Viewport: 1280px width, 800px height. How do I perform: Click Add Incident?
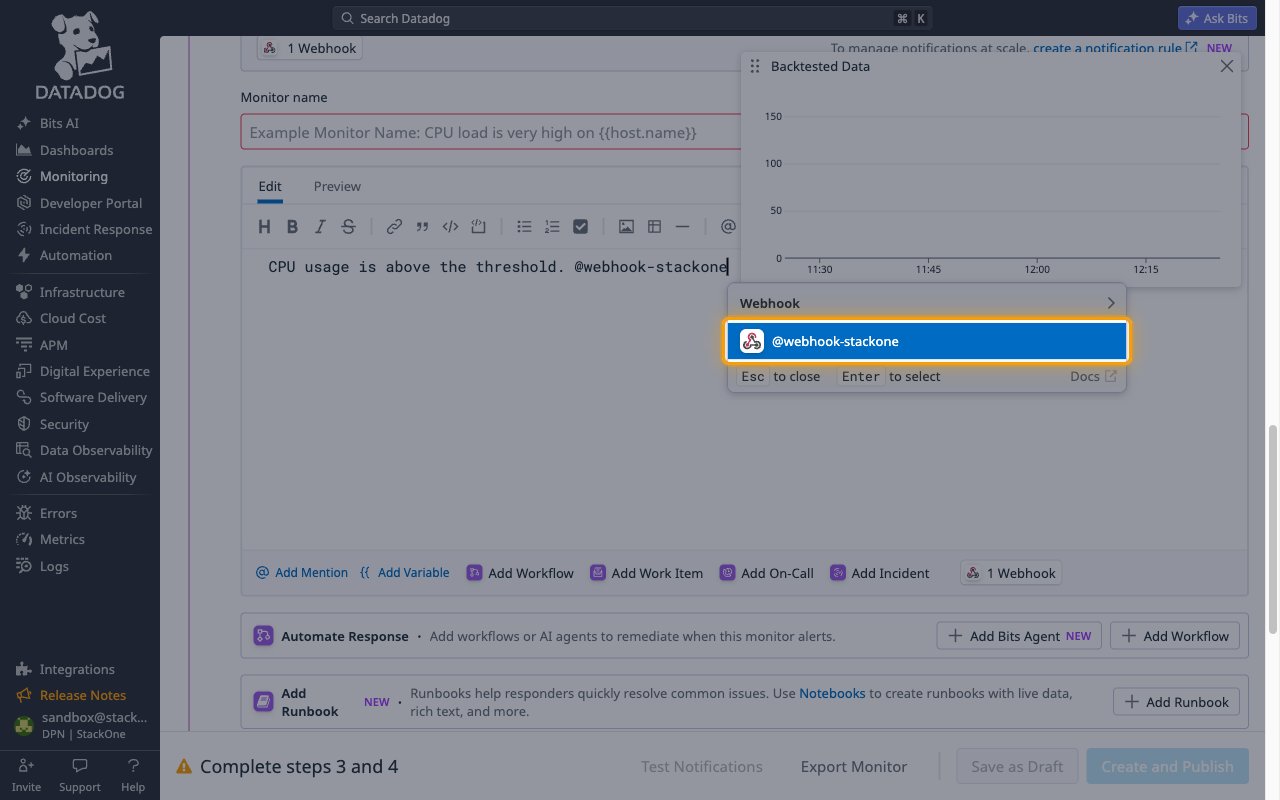click(879, 573)
